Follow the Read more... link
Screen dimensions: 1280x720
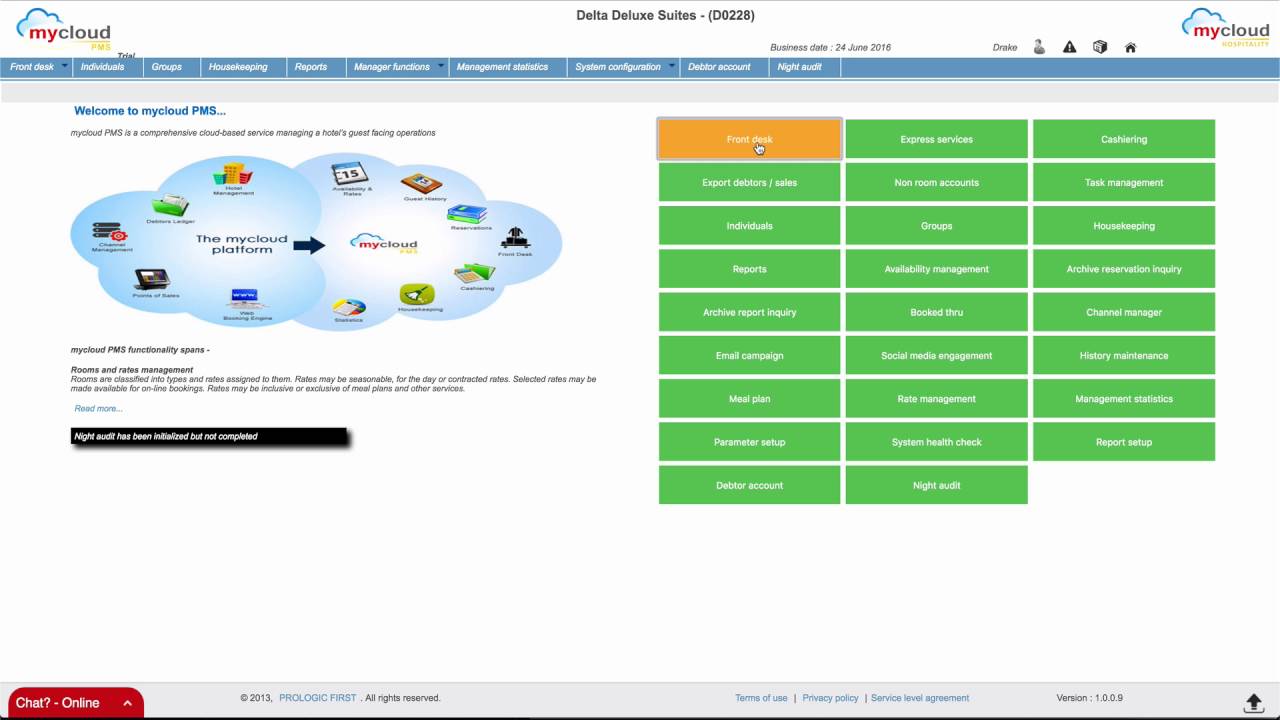(98, 408)
